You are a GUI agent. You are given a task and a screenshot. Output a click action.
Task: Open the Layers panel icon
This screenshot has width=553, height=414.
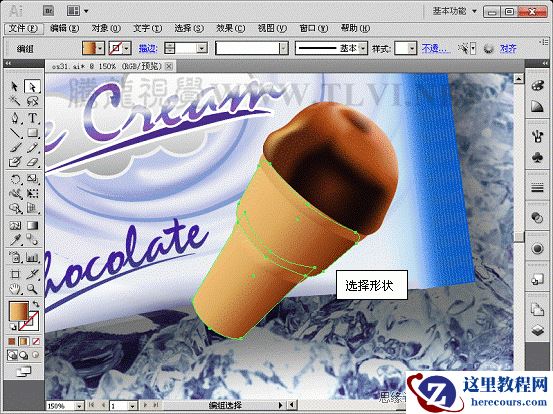tap(537, 331)
